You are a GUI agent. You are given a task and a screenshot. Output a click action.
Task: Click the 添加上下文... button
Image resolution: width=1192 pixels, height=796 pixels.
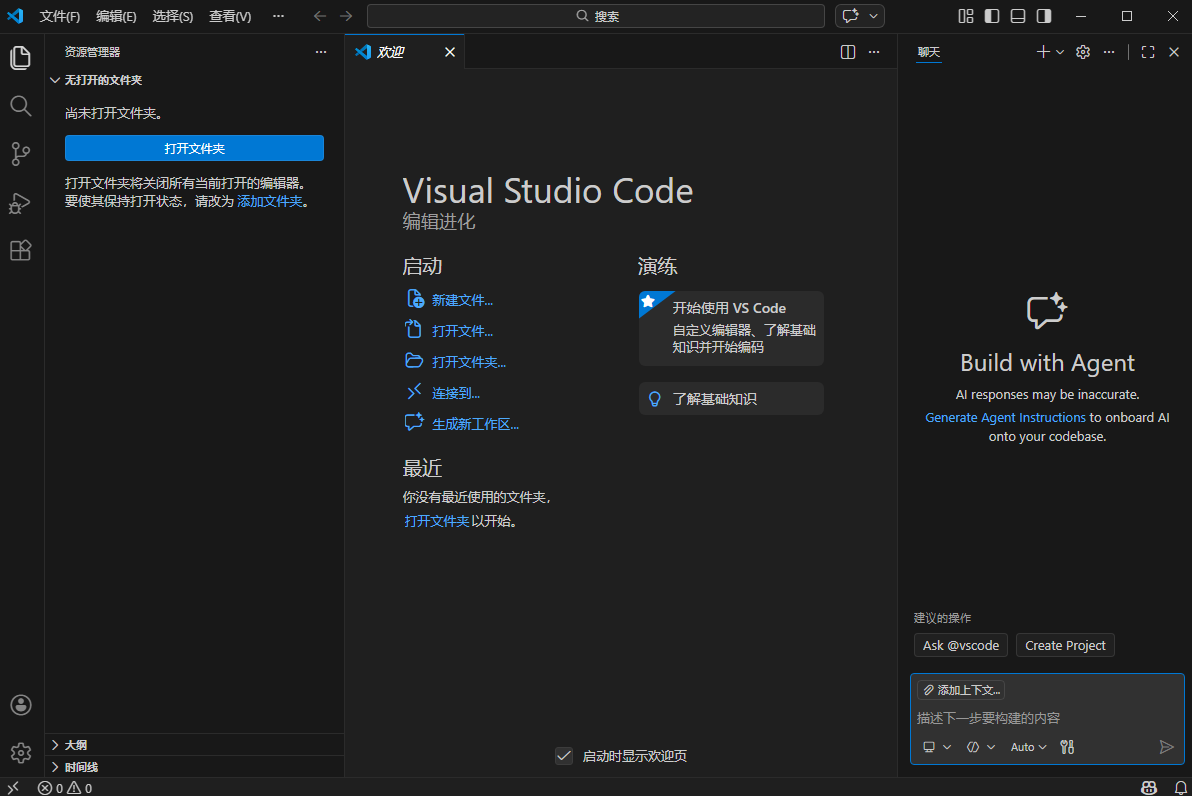(961, 690)
